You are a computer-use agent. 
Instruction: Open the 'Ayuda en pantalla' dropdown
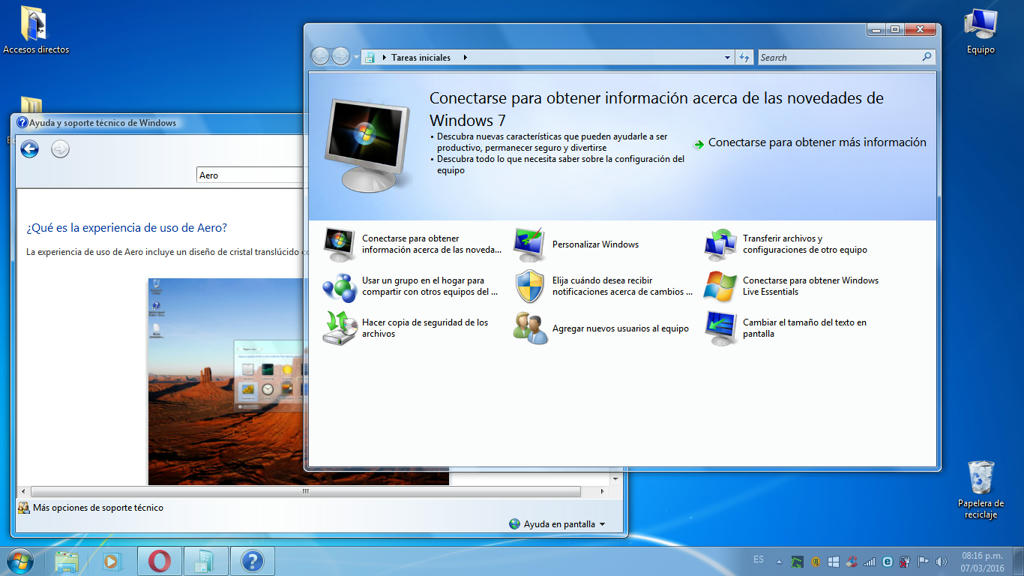click(x=557, y=524)
